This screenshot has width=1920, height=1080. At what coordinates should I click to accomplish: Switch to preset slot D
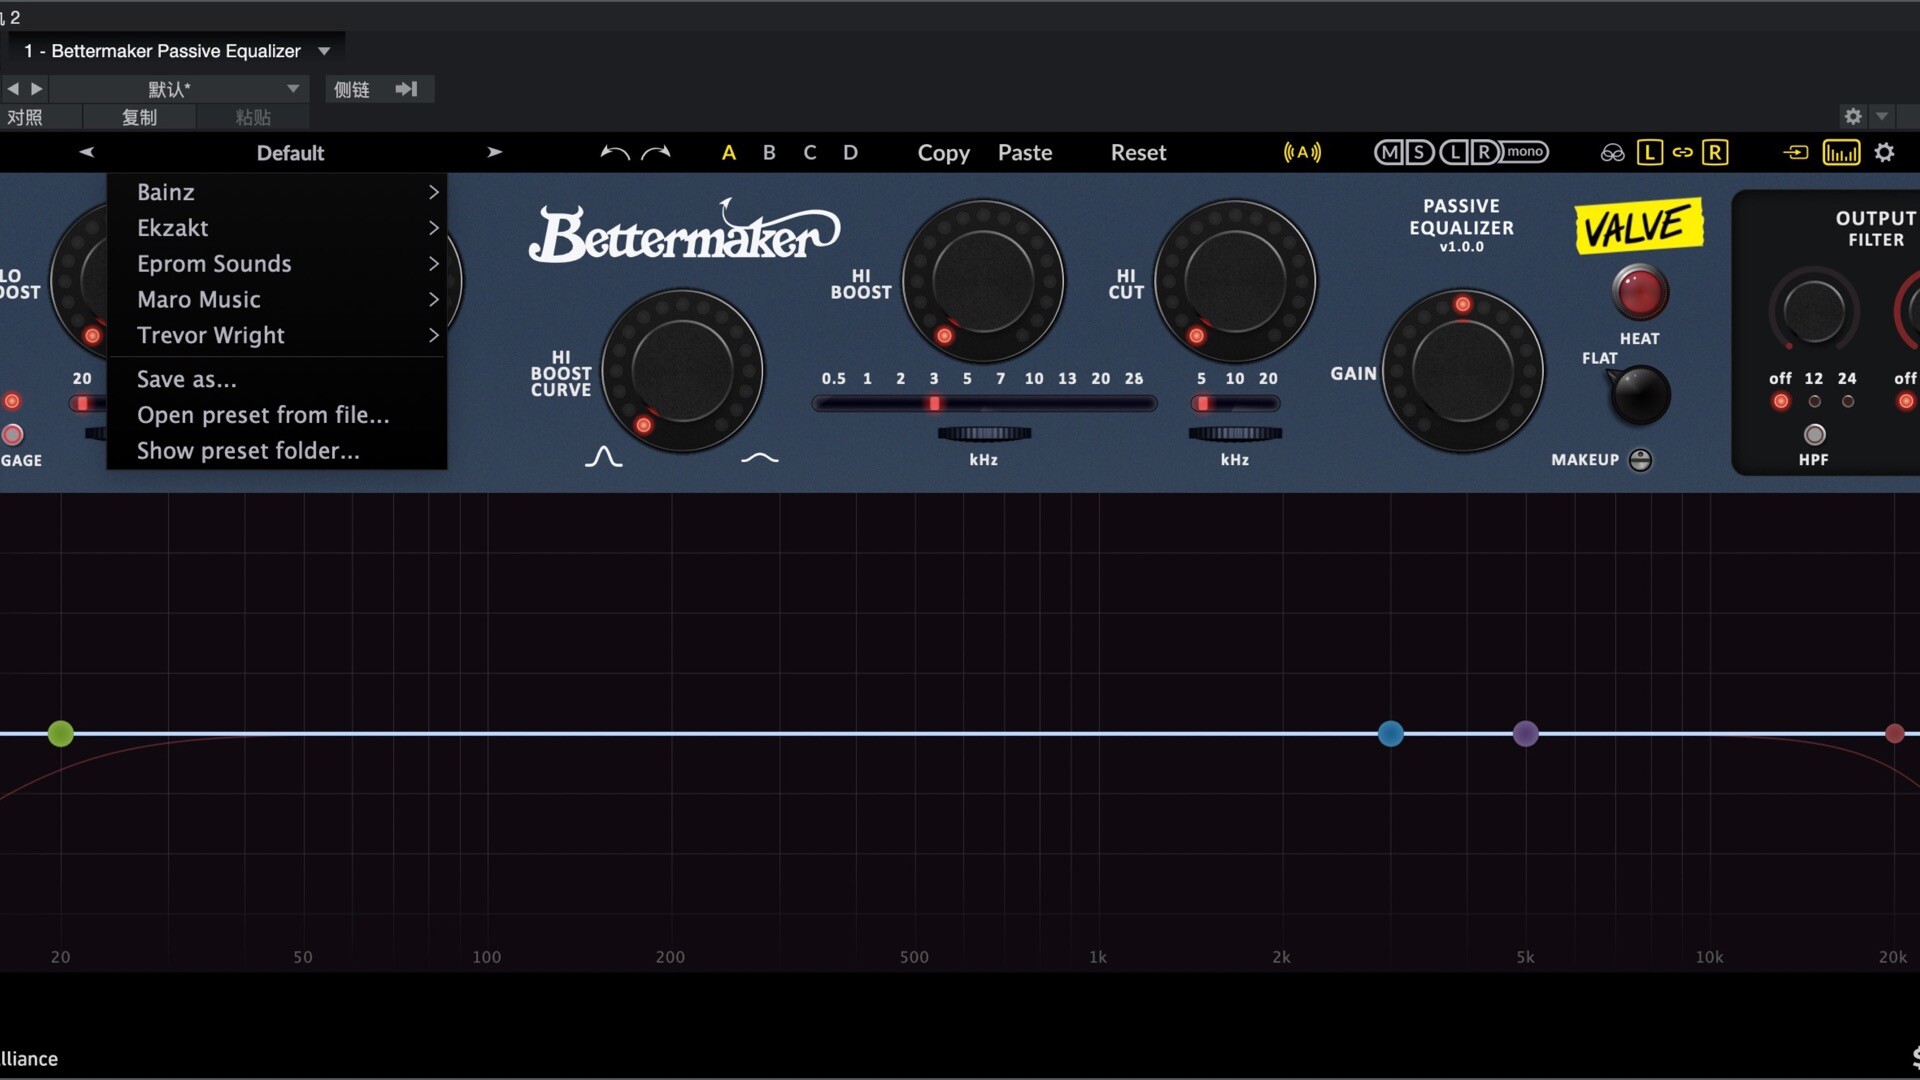pyautogui.click(x=850, y=153)
